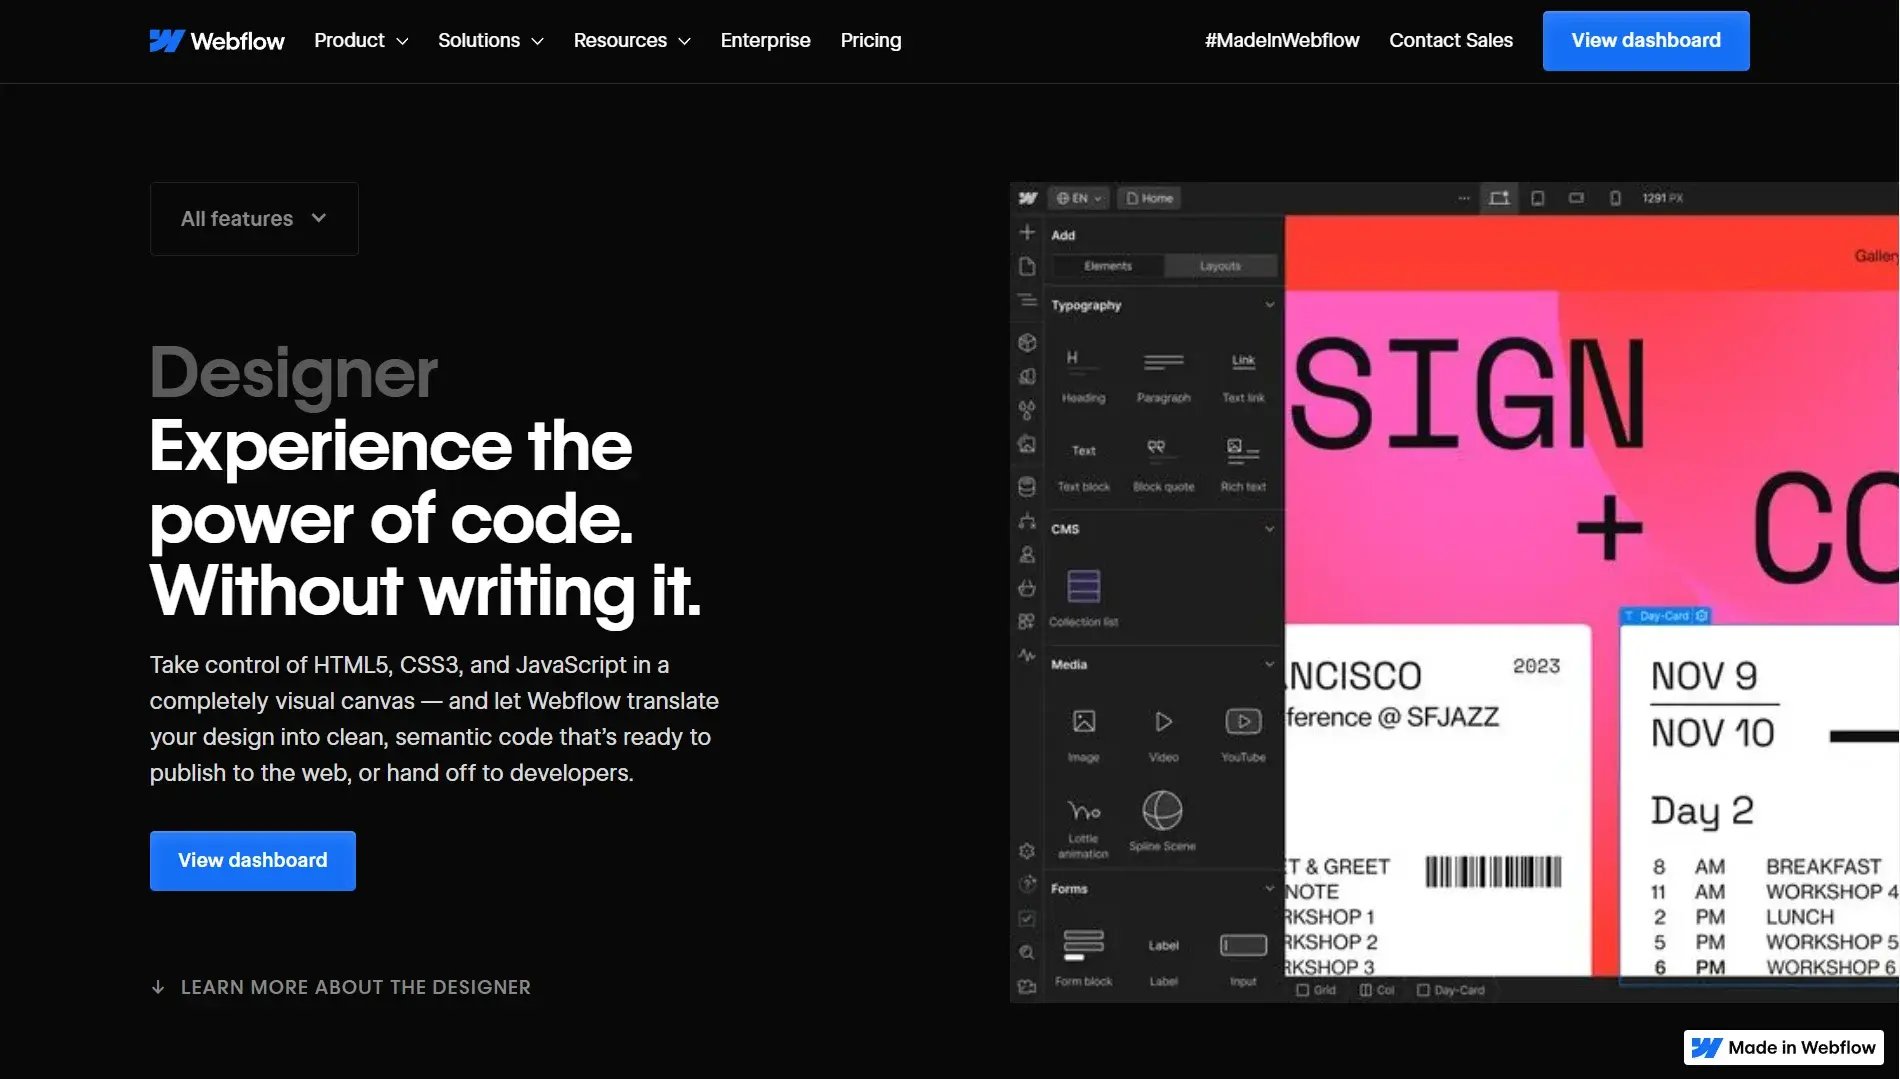Collapse the Media section
Viewport: 1900px width, 1079px height.
[1269, 664]
